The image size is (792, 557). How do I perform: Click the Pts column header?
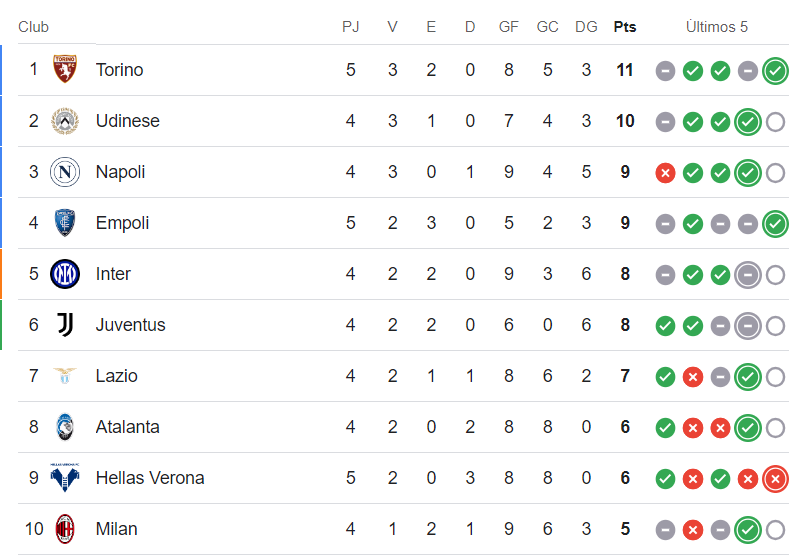pyautogui.click(x=625, y=27)
